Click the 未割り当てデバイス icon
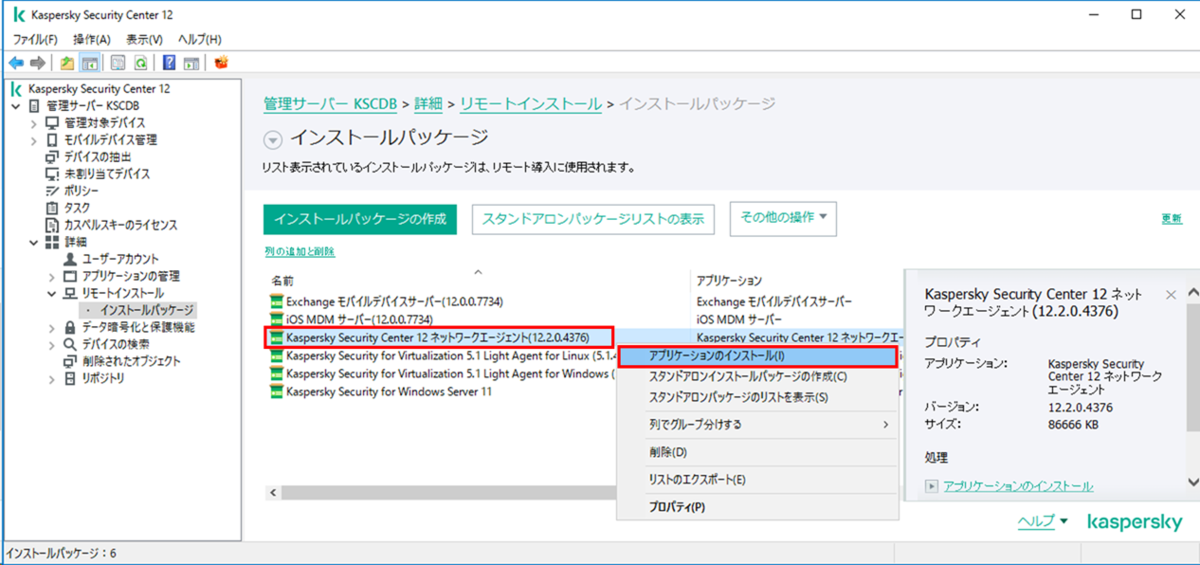This screenshot has width=1200, height=565. click(x=54, y=174)
